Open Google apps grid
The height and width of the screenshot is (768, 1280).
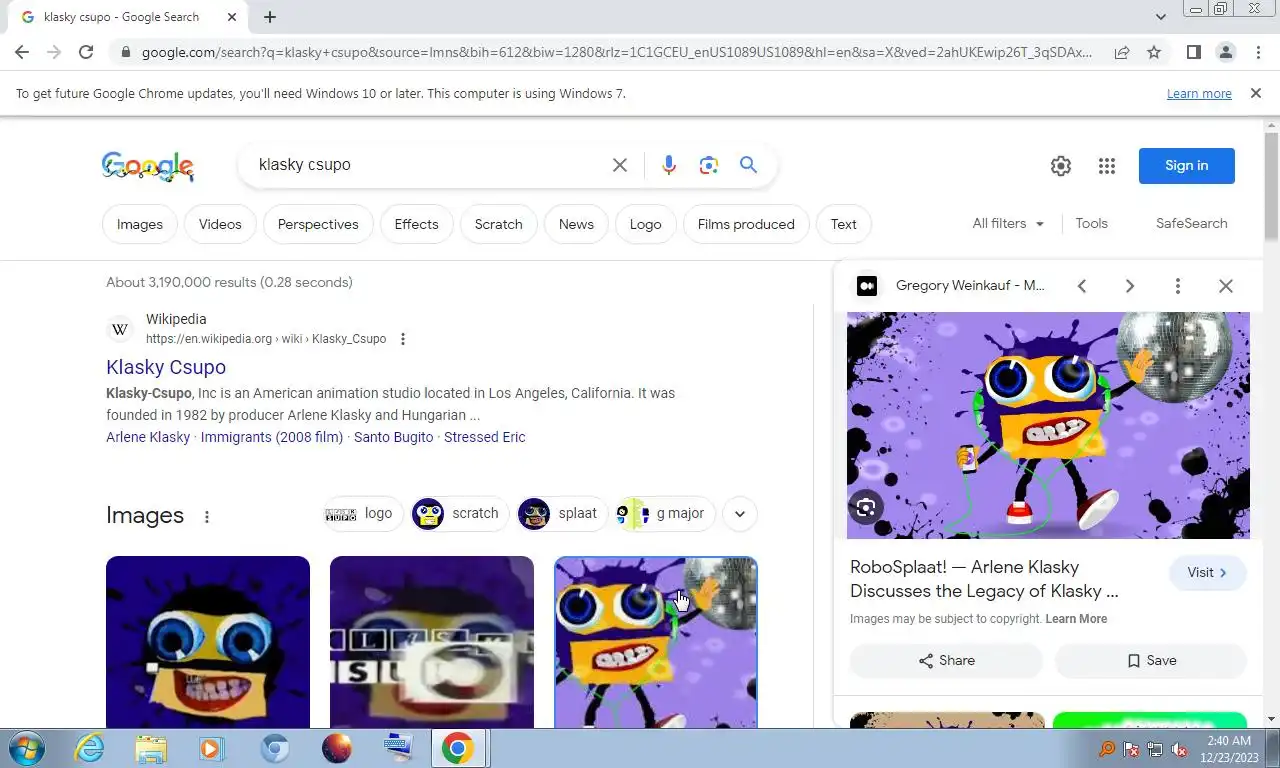[x=1106, y=166]
